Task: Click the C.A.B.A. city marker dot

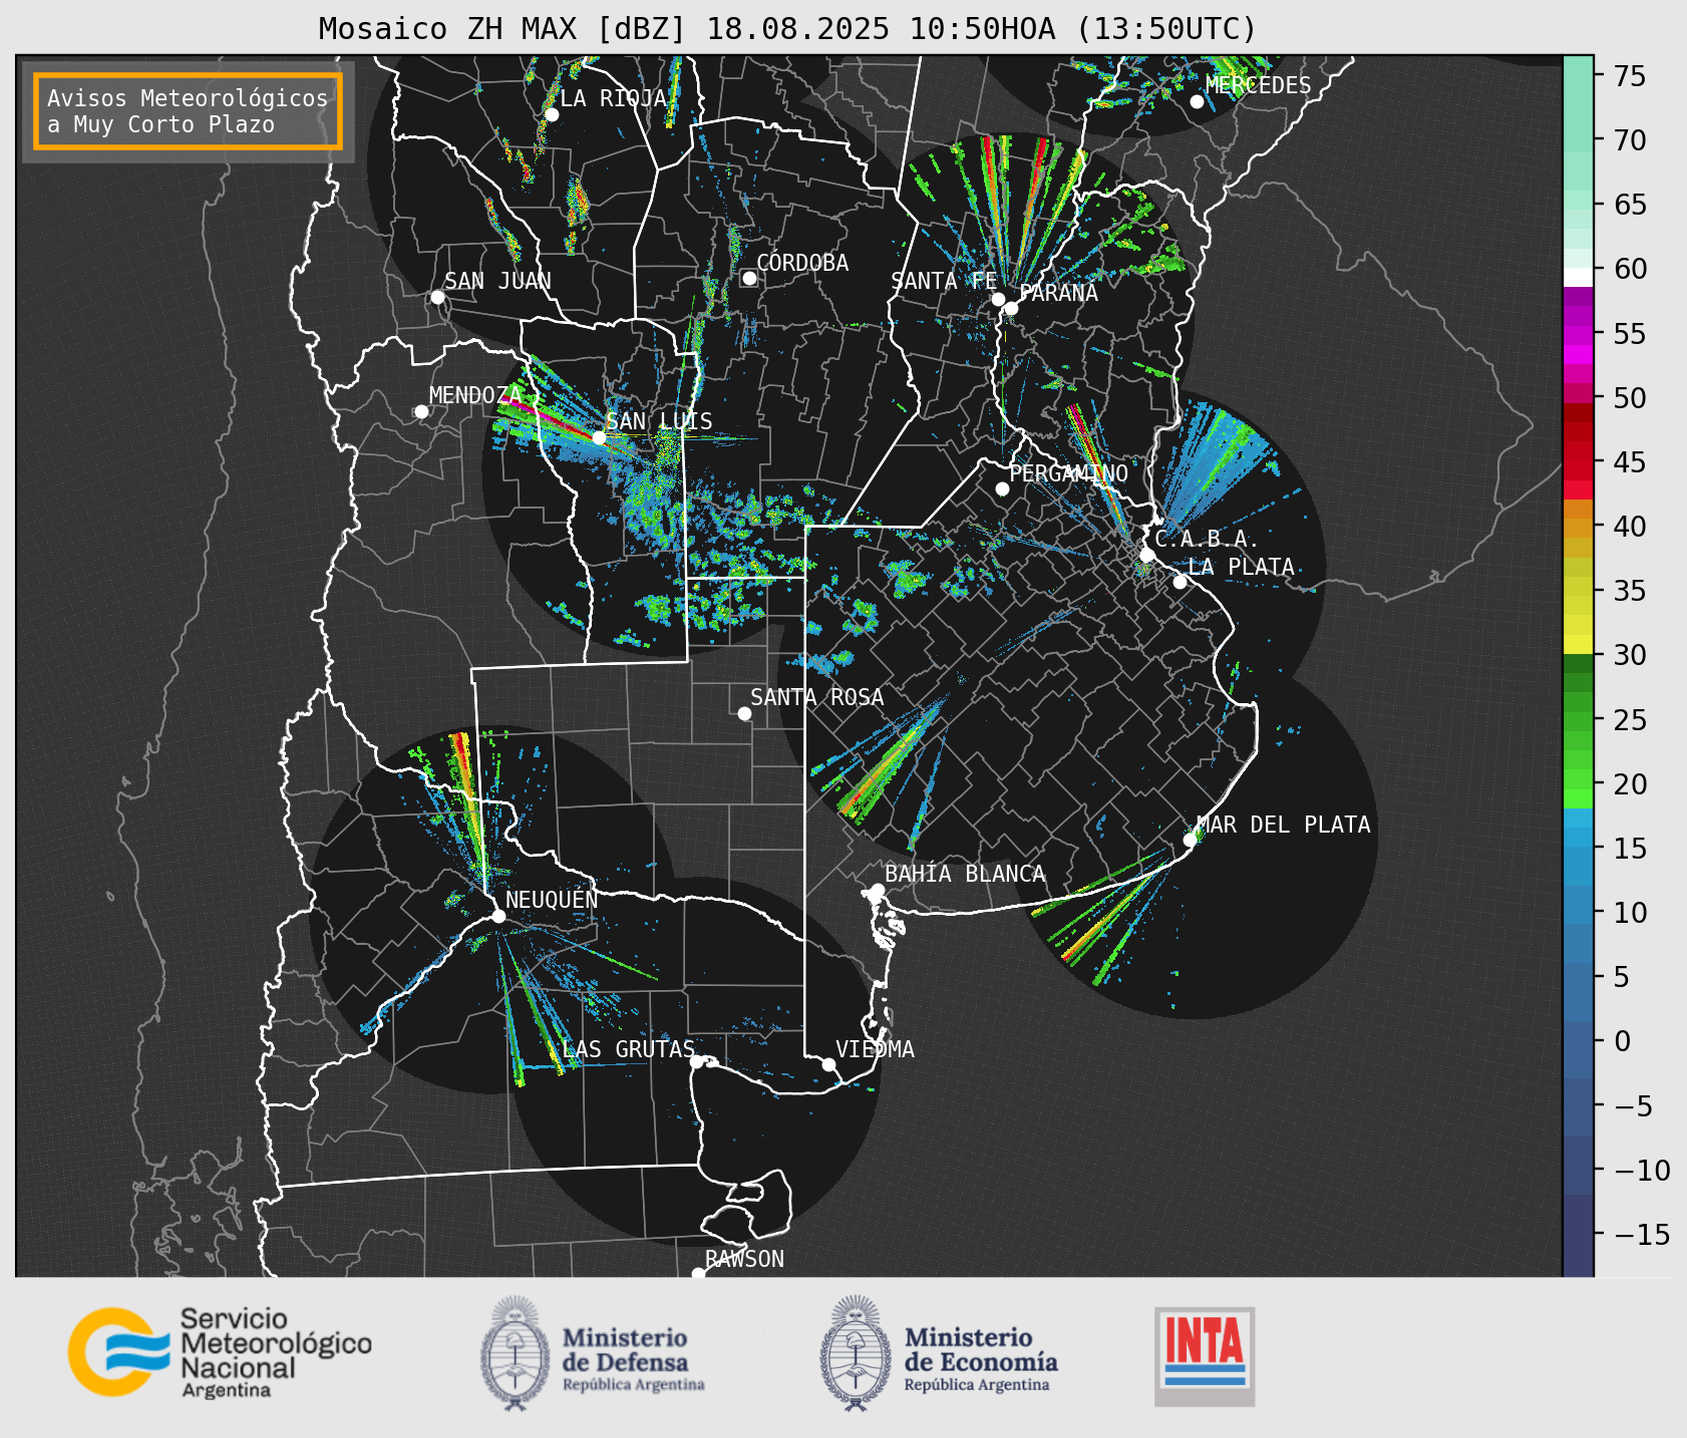Action: tap(1147, 555)
